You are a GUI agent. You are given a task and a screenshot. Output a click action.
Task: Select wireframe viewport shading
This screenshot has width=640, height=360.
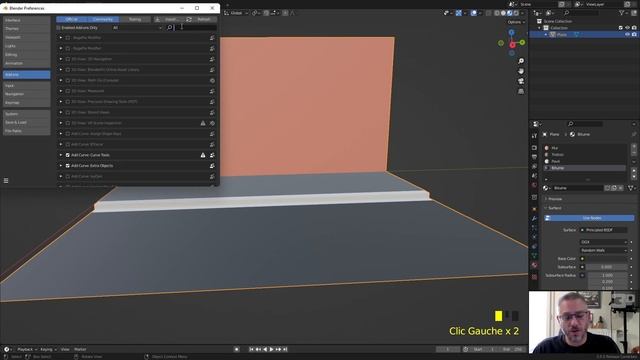point(497,13)
